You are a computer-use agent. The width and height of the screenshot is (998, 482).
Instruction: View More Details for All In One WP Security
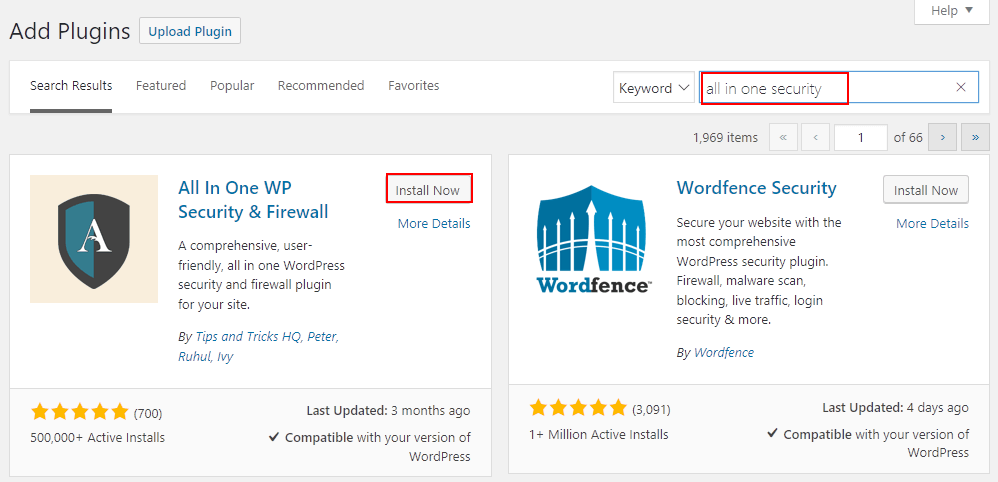tap(434, 223)
